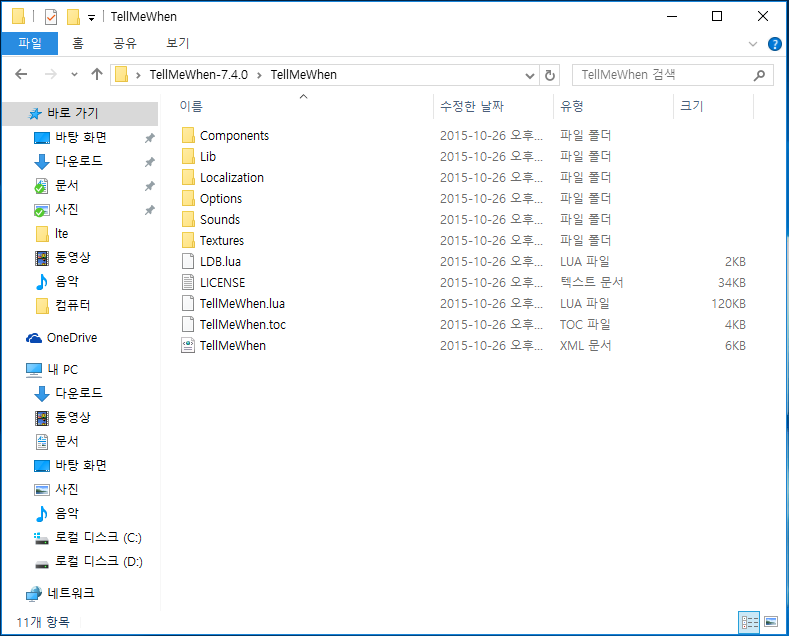
Task: Open 로컬 디스크 (D:) drive
Action: coord(99,562)
